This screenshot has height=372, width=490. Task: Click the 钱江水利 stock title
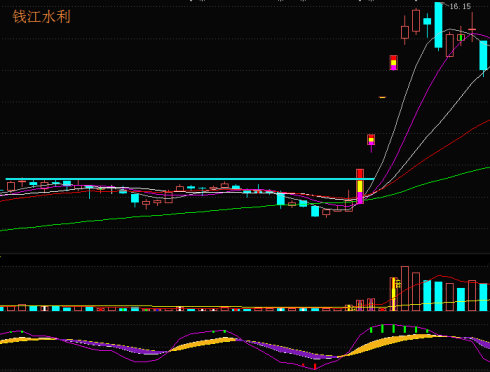[x=42, y=17]
